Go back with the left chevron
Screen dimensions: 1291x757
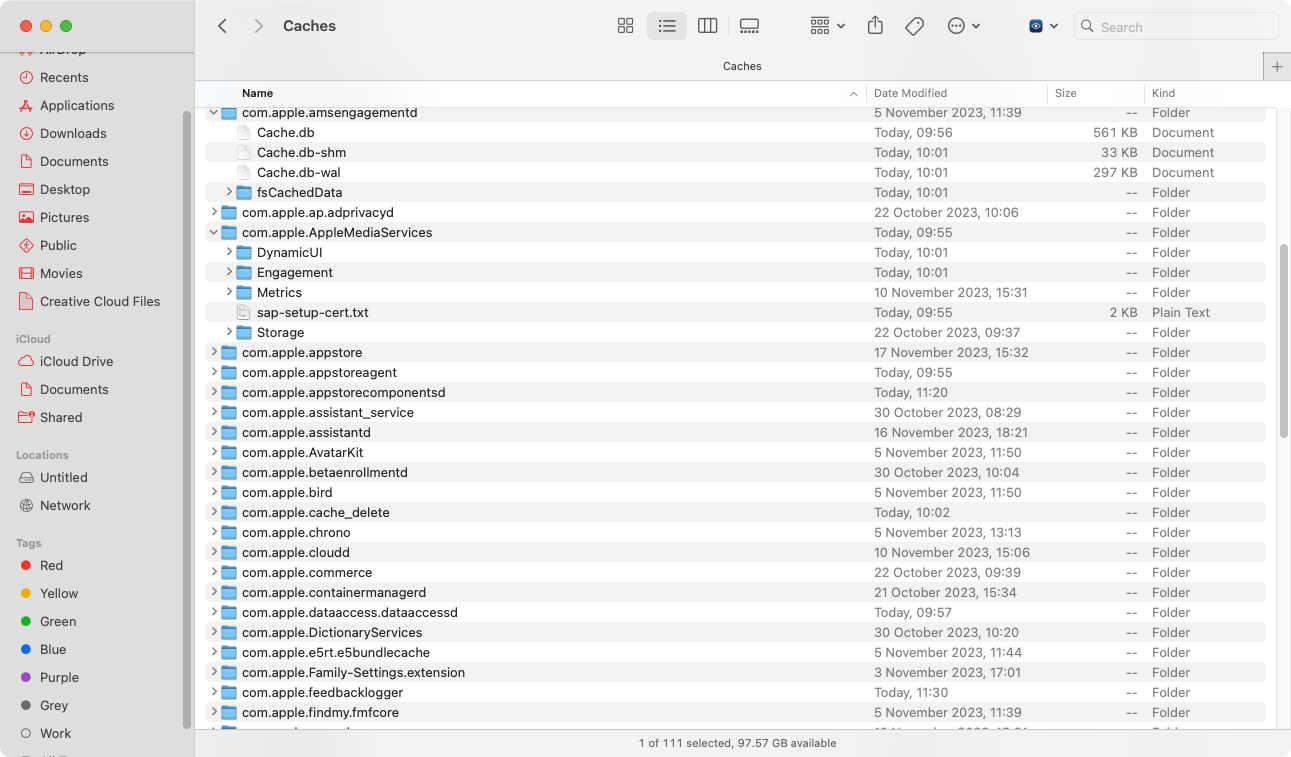pyautogui.click(x=222, y=26)
